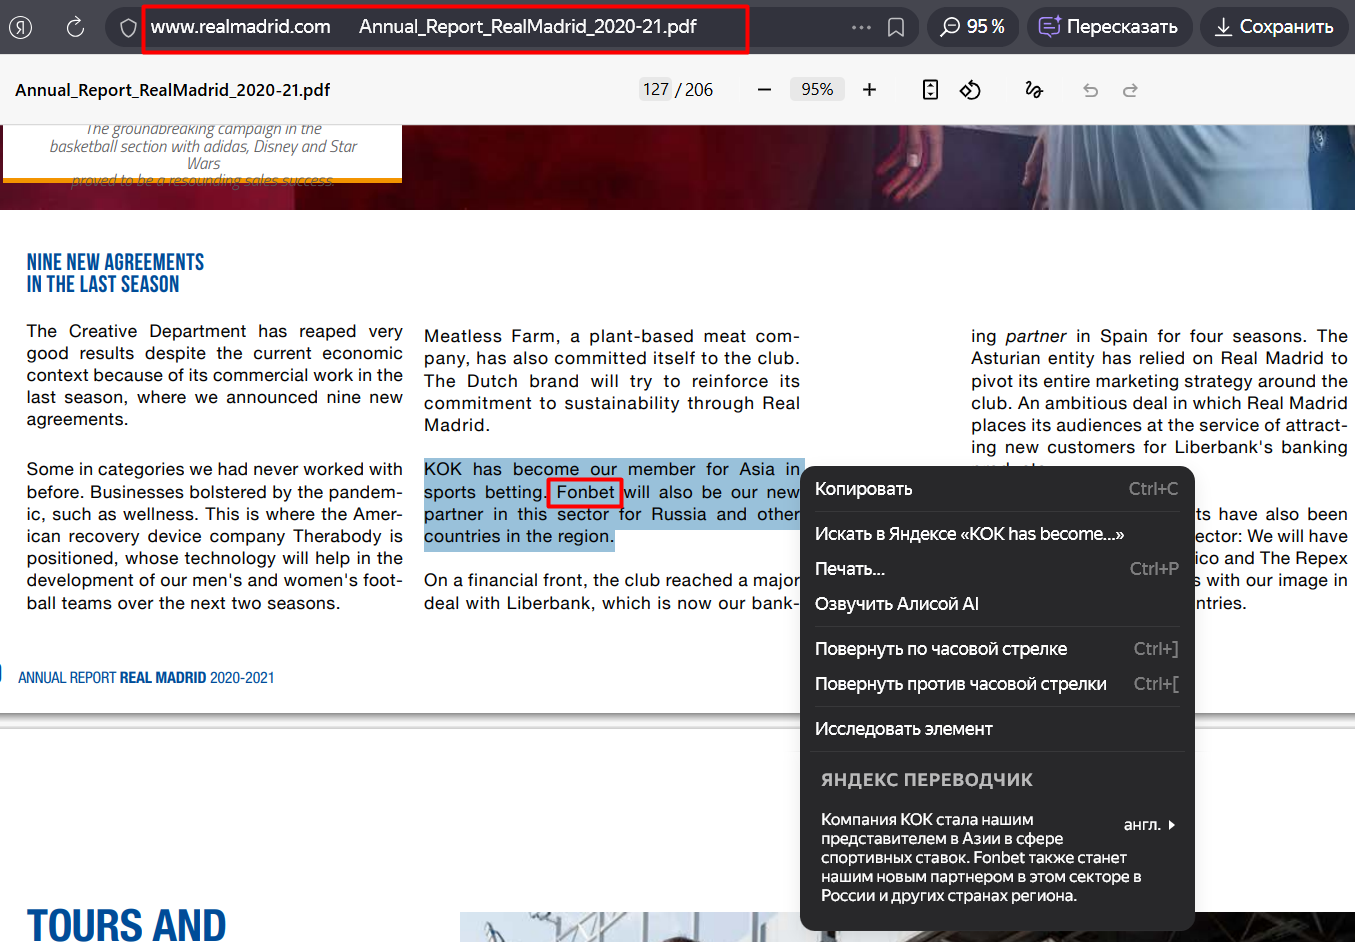The height and width of the screenshot is (942, 1355).
Task: Click the paragraph starting 'The Creative Department'
Action: pos(215,375)
